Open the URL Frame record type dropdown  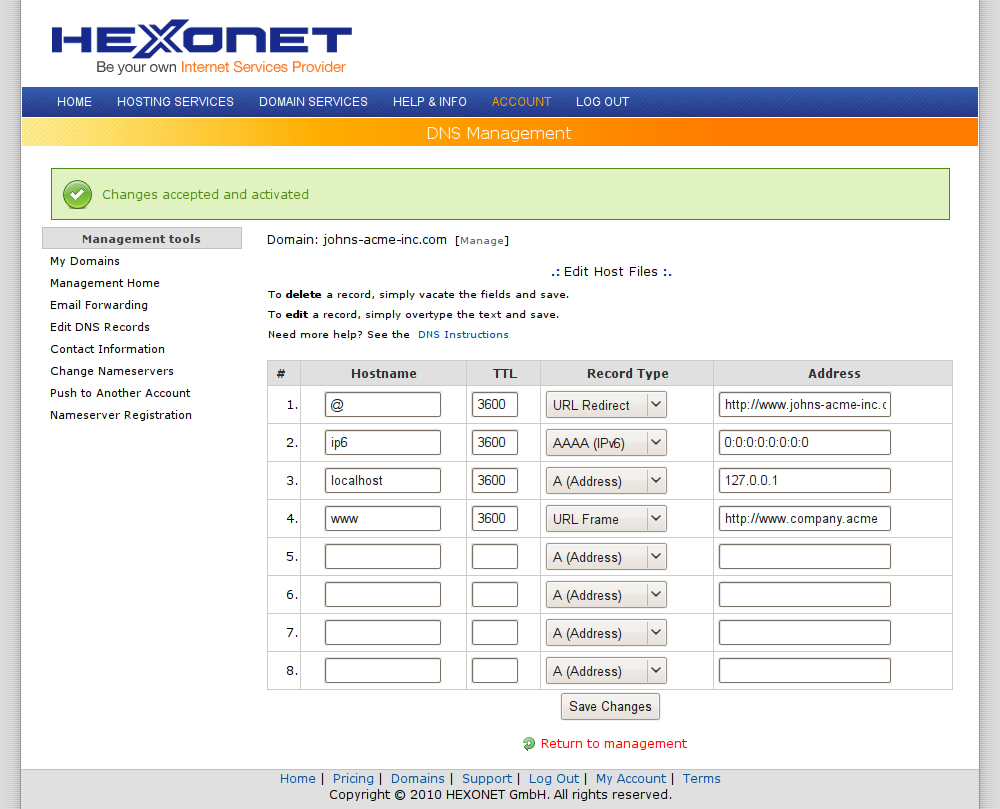(606, 519)
